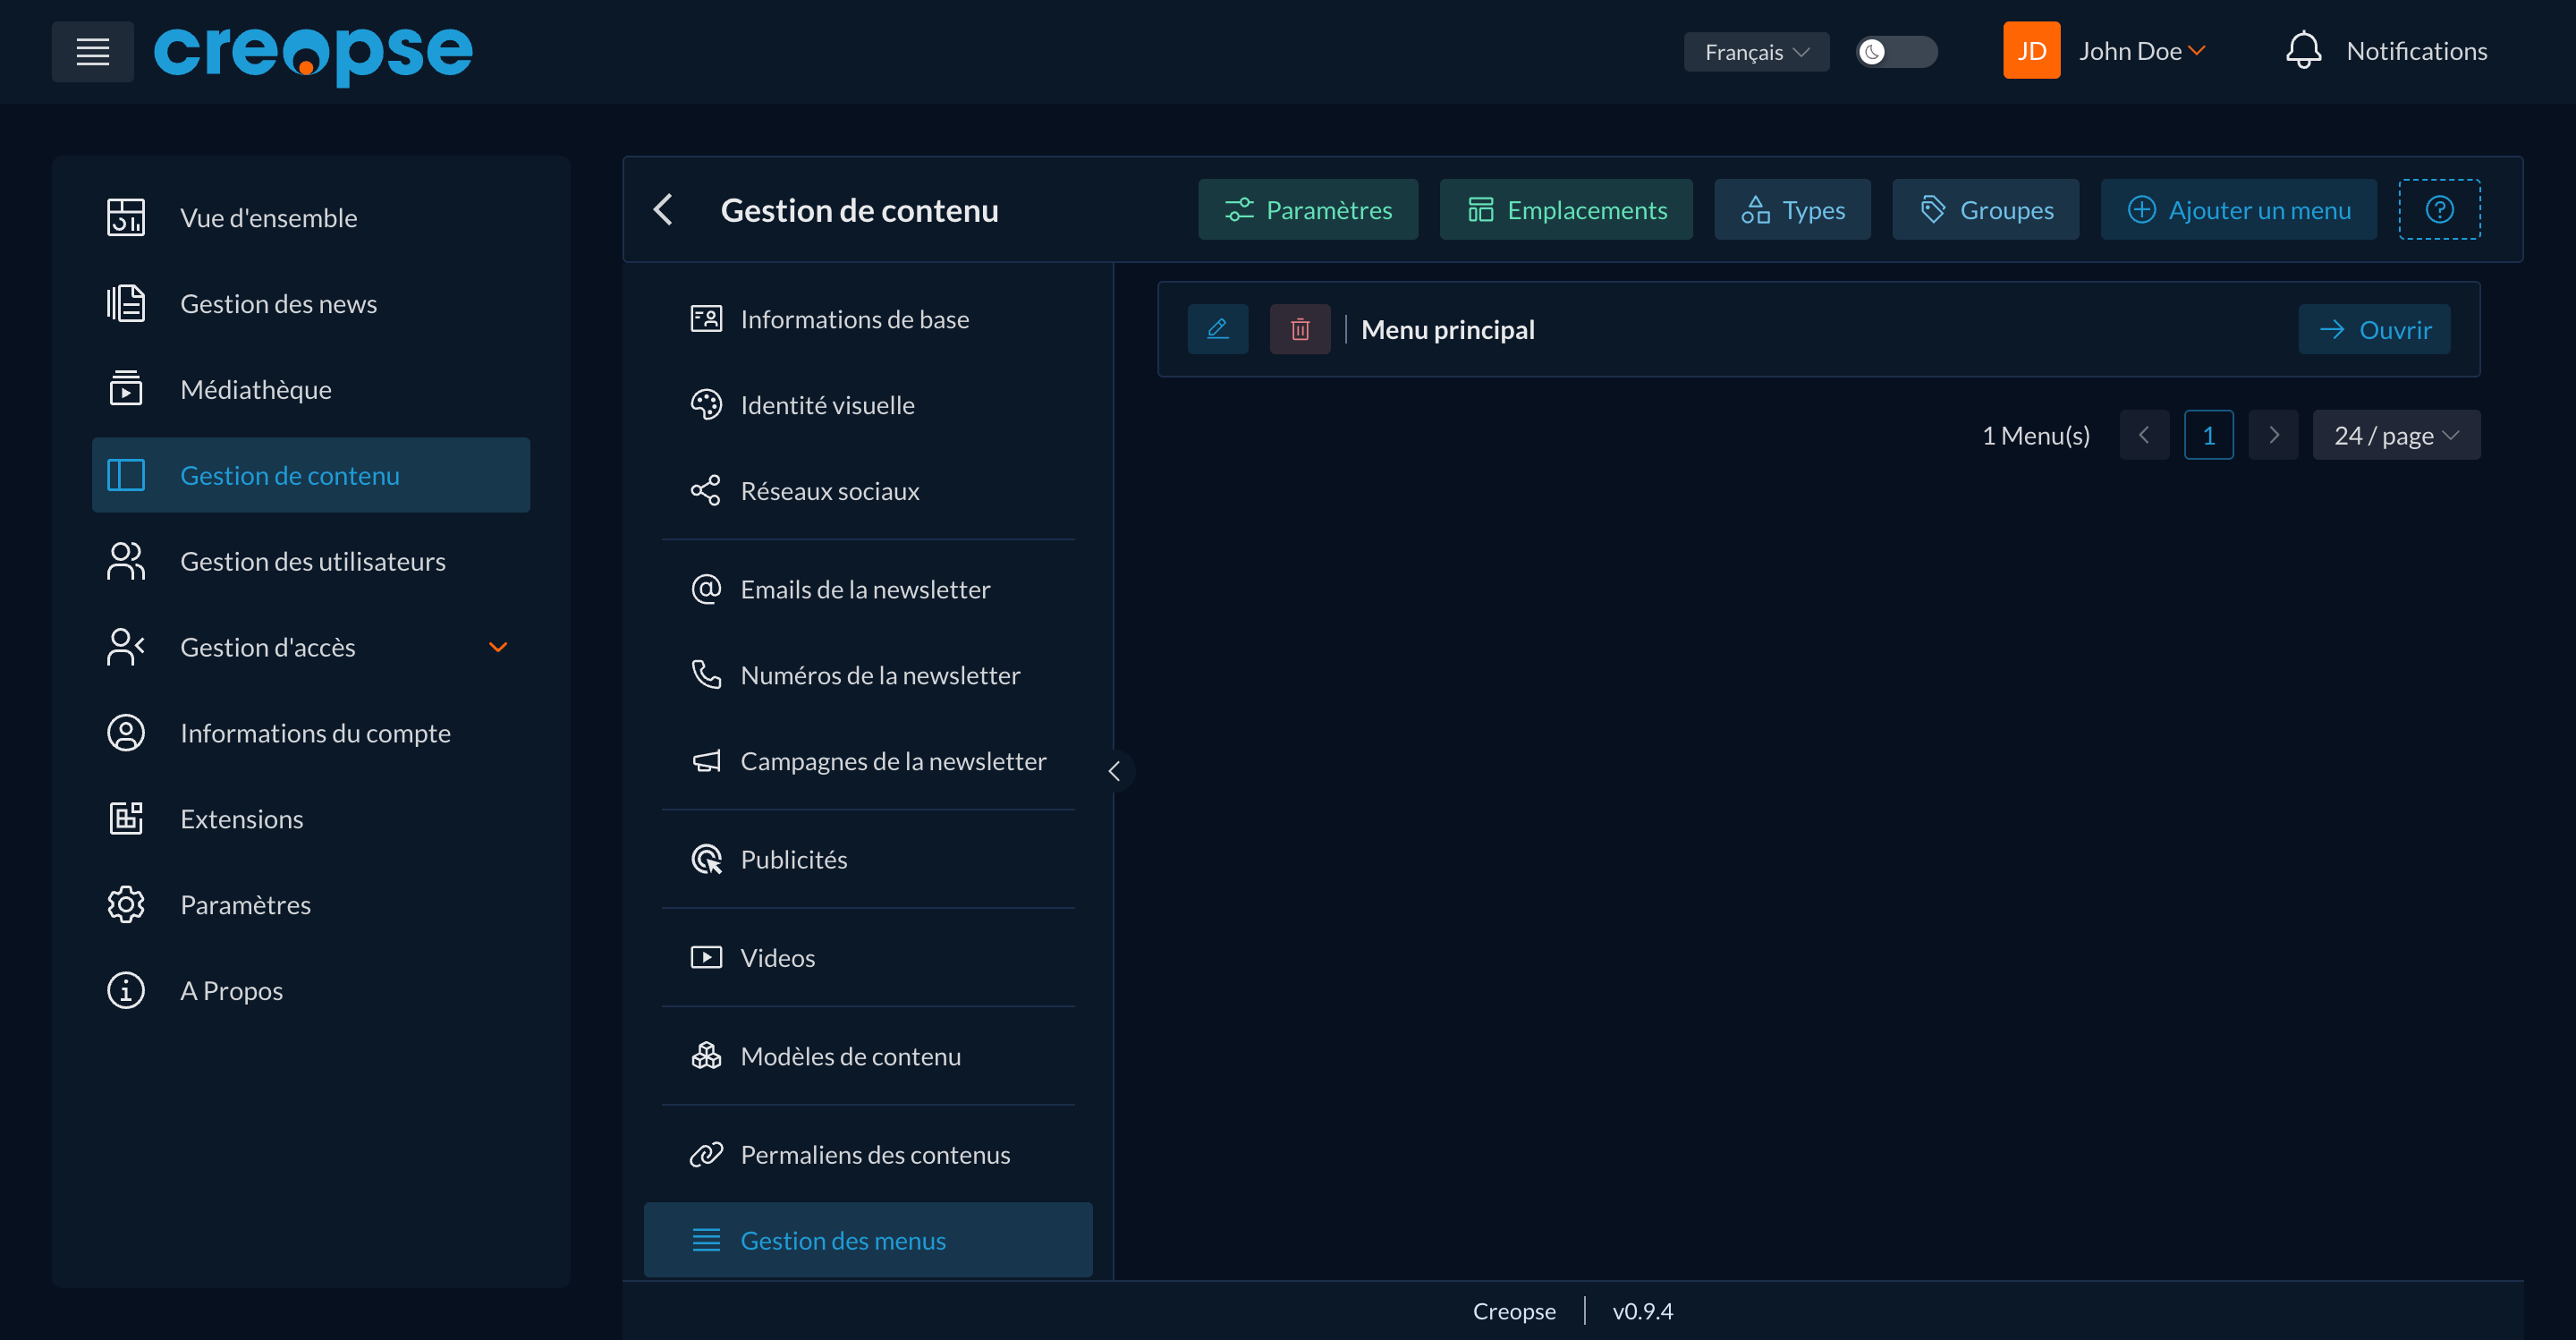Viewport: 2576px width, 1340px height.
Task: Expand the John Doe user menu
Action: 2142,51
